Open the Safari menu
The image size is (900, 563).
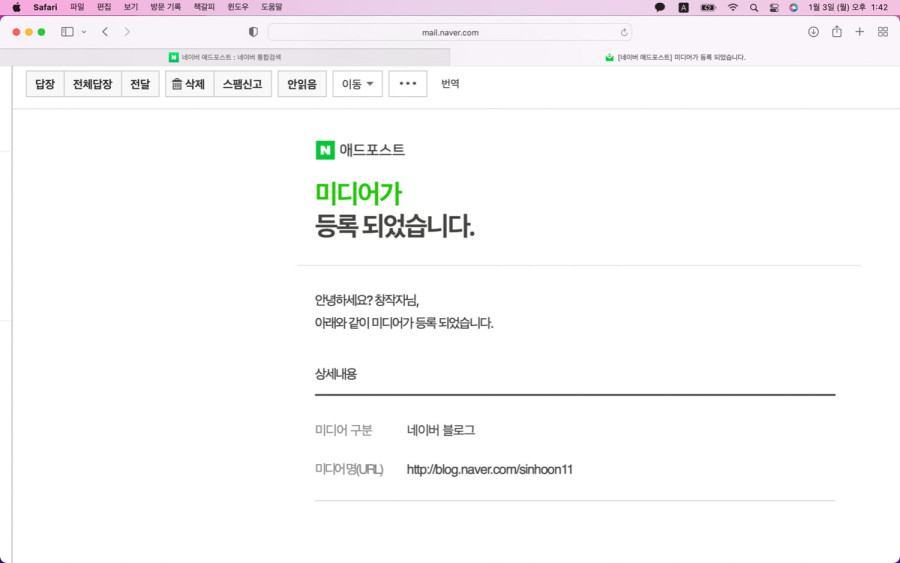click(x=45, y=7)
